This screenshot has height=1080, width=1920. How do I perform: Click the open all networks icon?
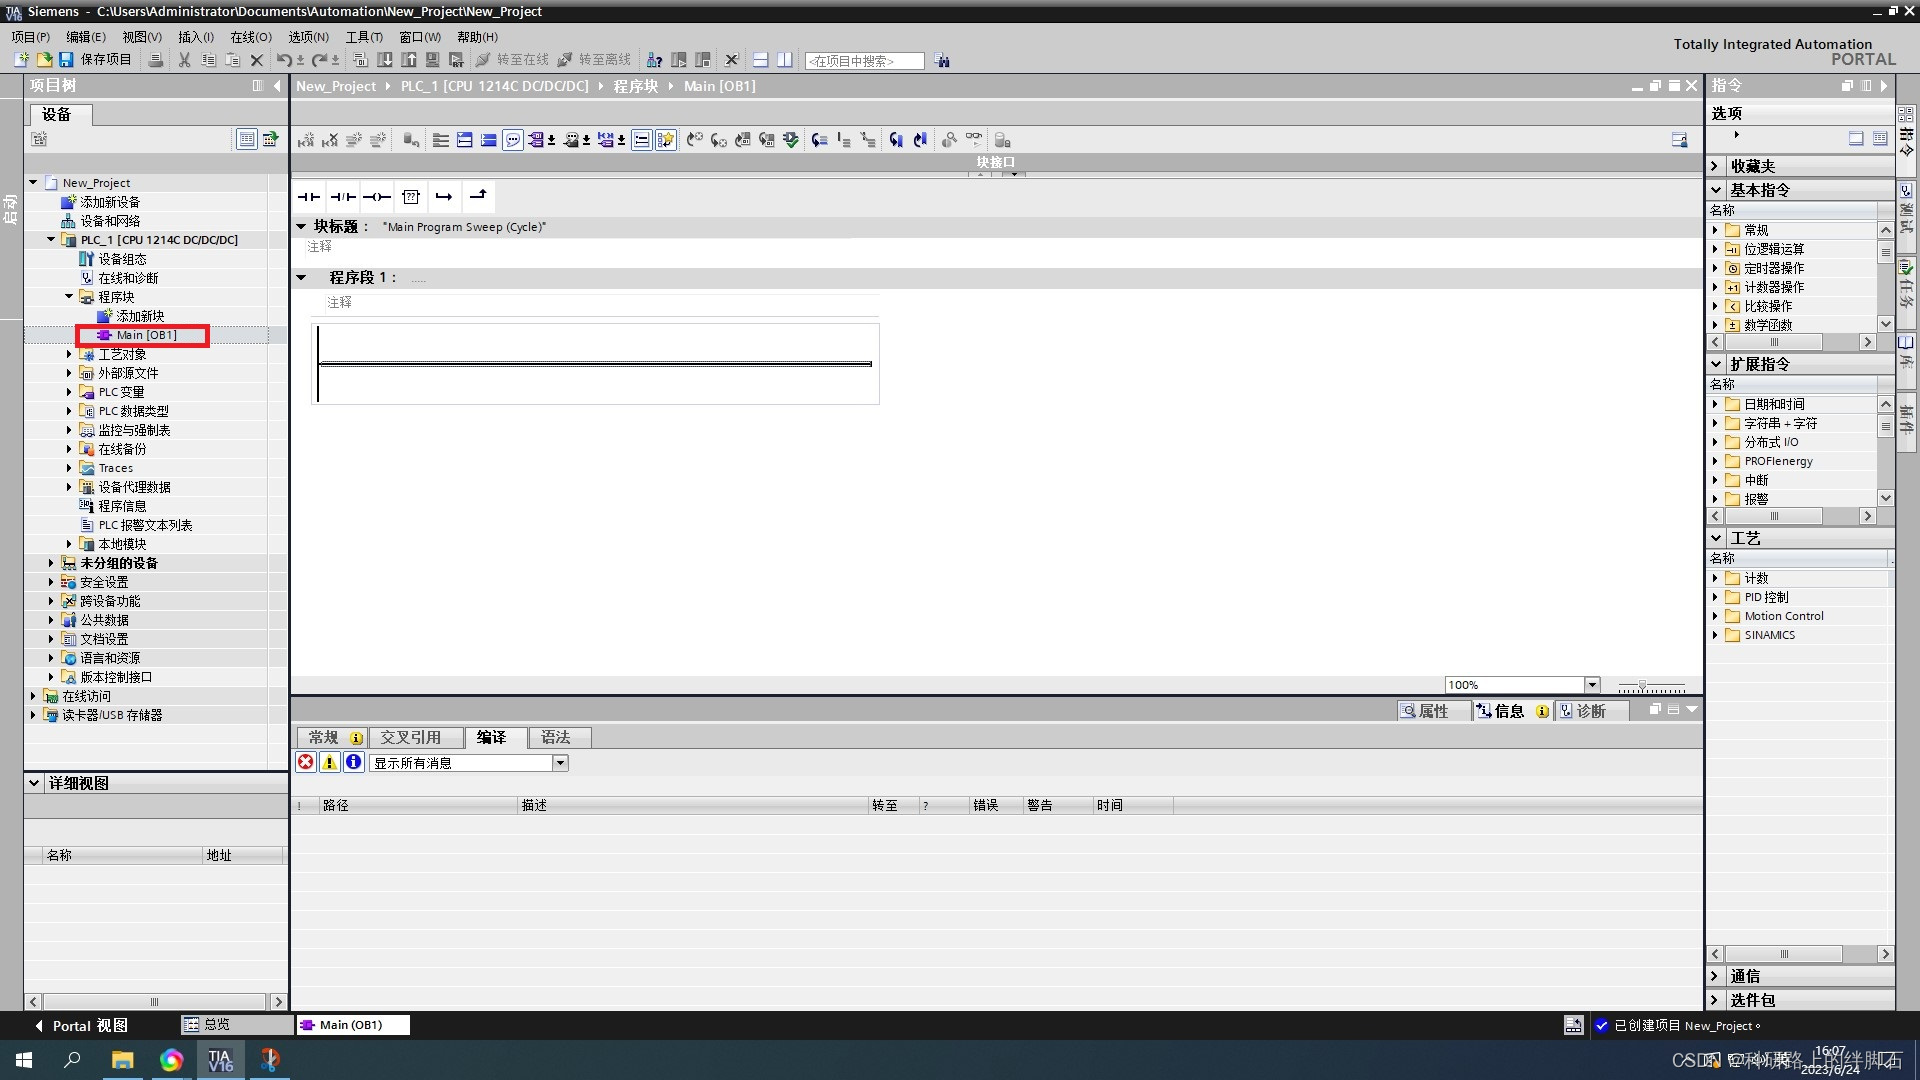[x=465, y=140]
